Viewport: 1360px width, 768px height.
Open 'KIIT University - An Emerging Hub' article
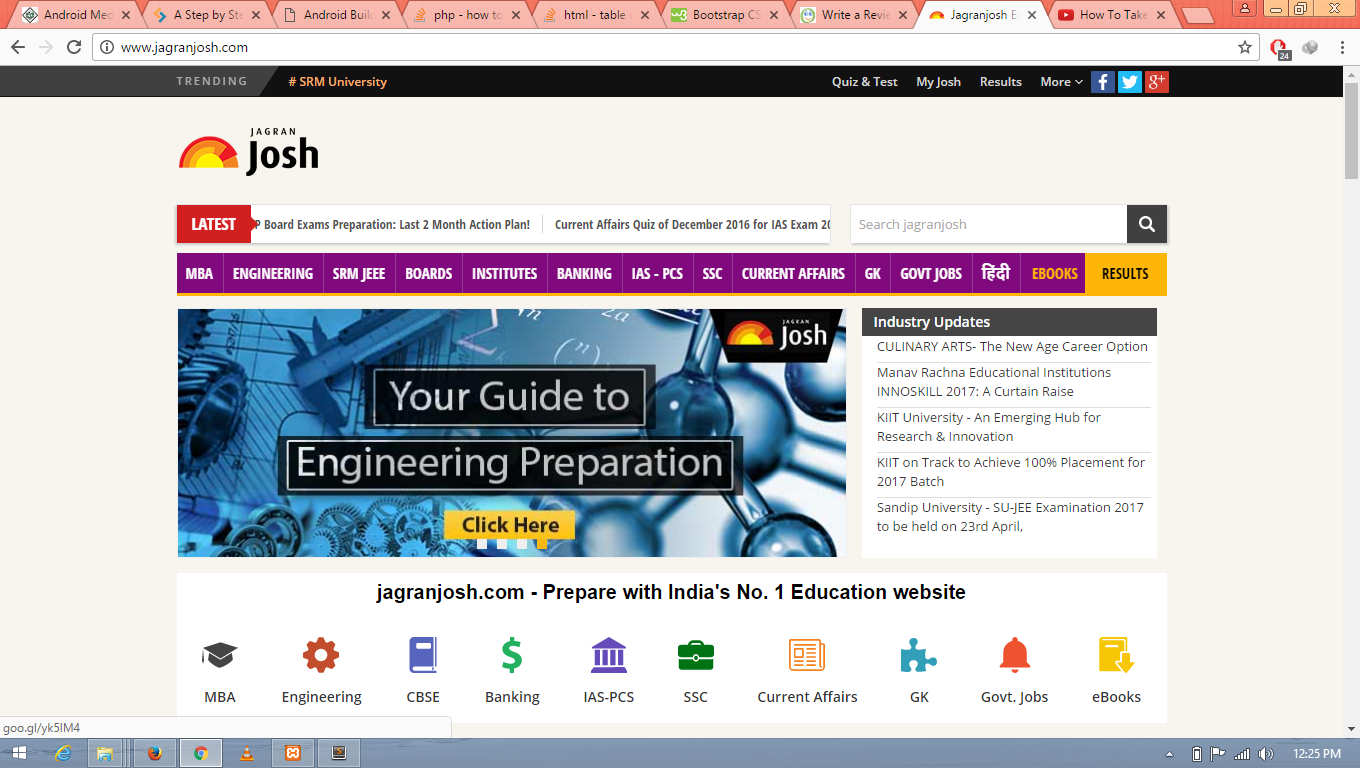click(989, 427)
